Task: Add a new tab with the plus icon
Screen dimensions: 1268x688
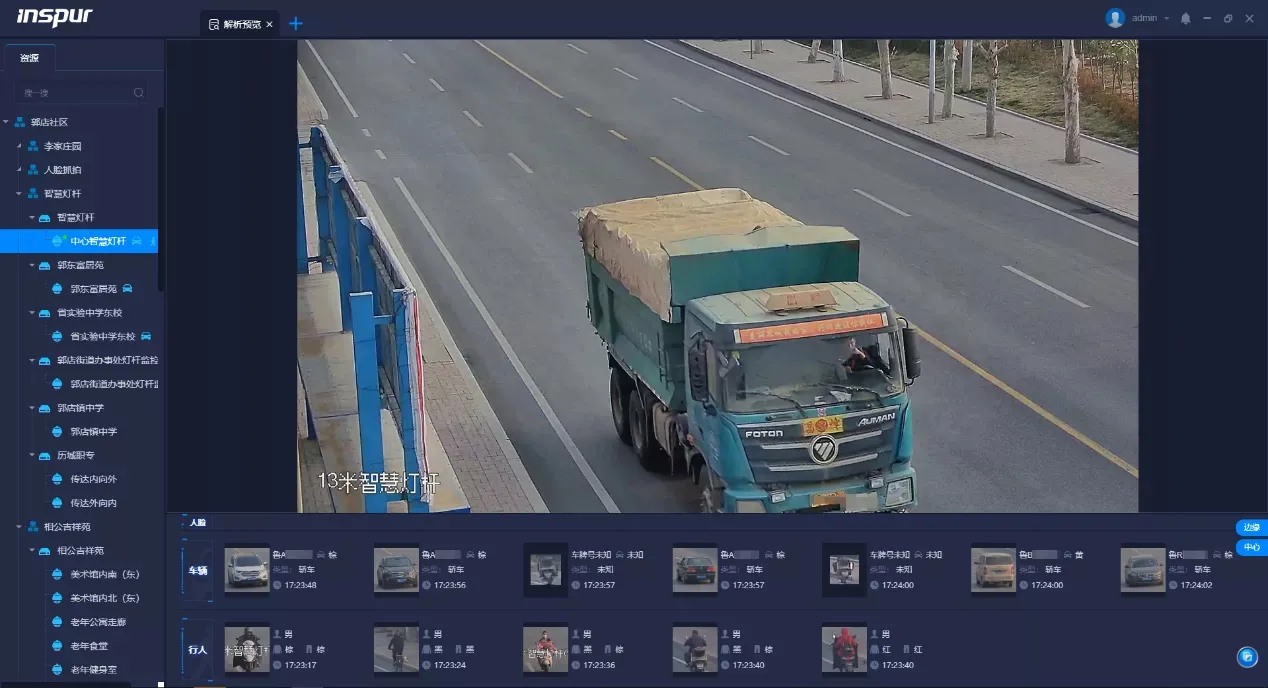Action: (296, 24)
